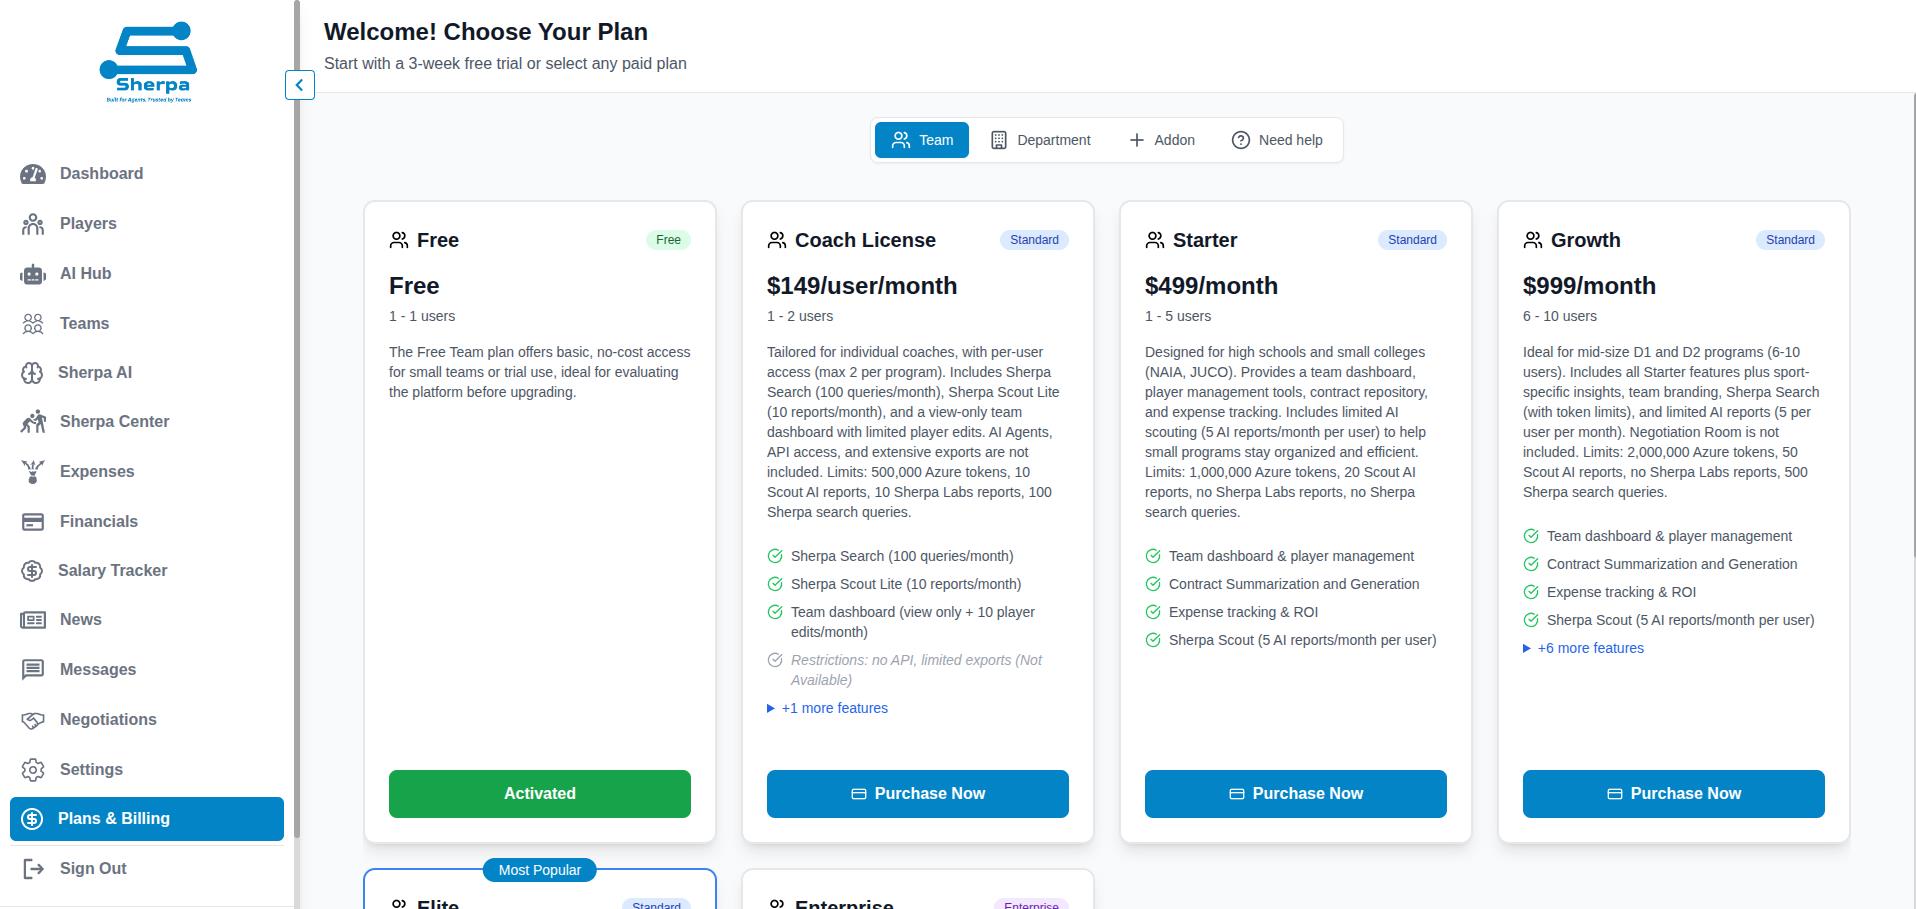
Task: Click the Settings gear icon
Action: (x=33, y=770)
